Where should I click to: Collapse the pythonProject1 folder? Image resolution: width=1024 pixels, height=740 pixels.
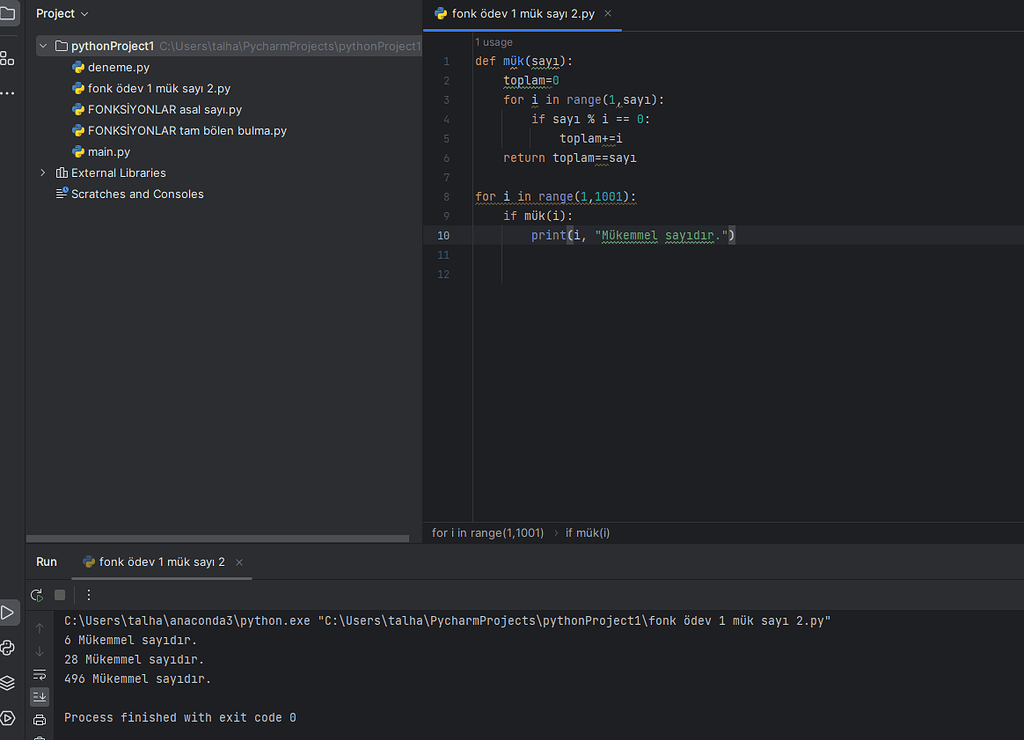(x=43, y=46)
